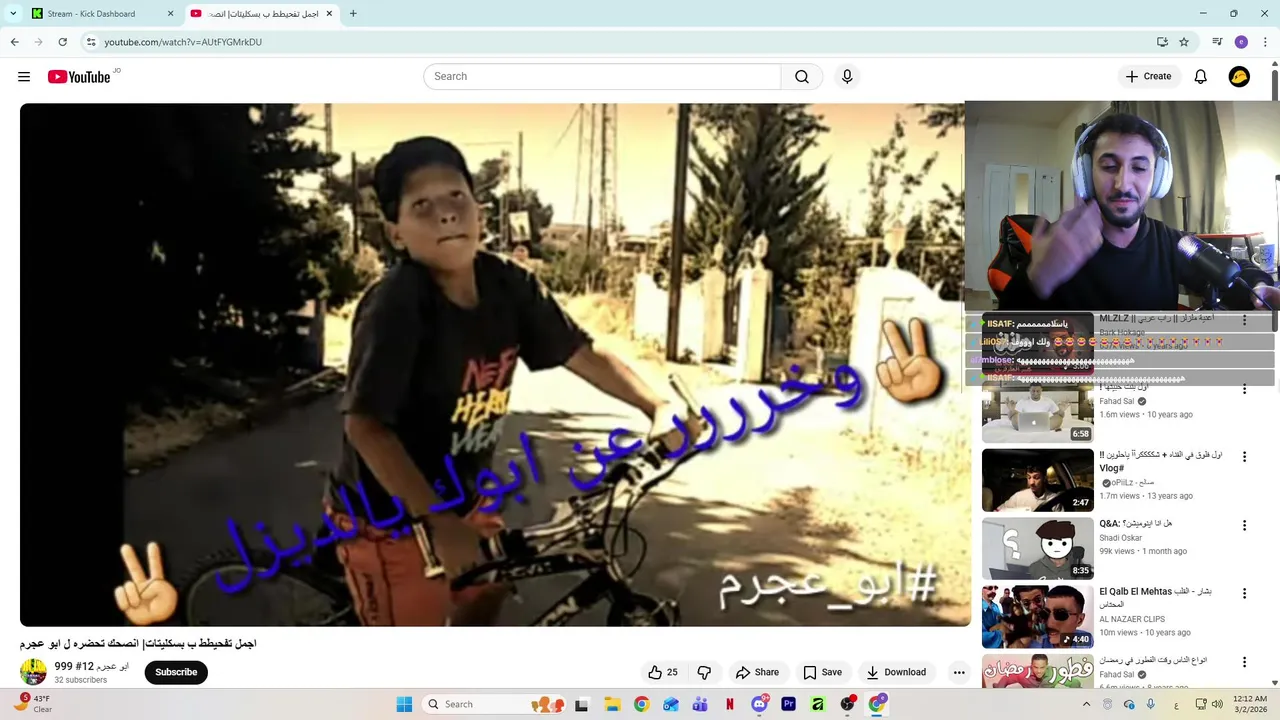This screenshot has width=1280, height=720.
Task: Open options for Q&A video
Action: click(1244, 526)
